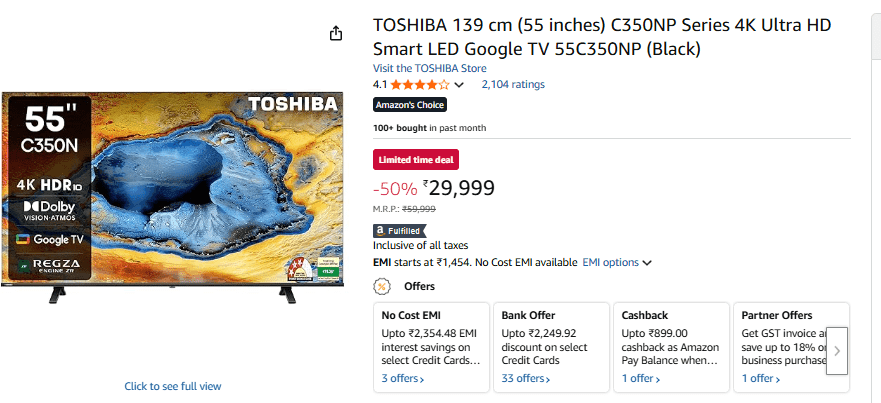Open the 2,104 ratings link
The image size is (881, 403).
(x=513, y=85)
